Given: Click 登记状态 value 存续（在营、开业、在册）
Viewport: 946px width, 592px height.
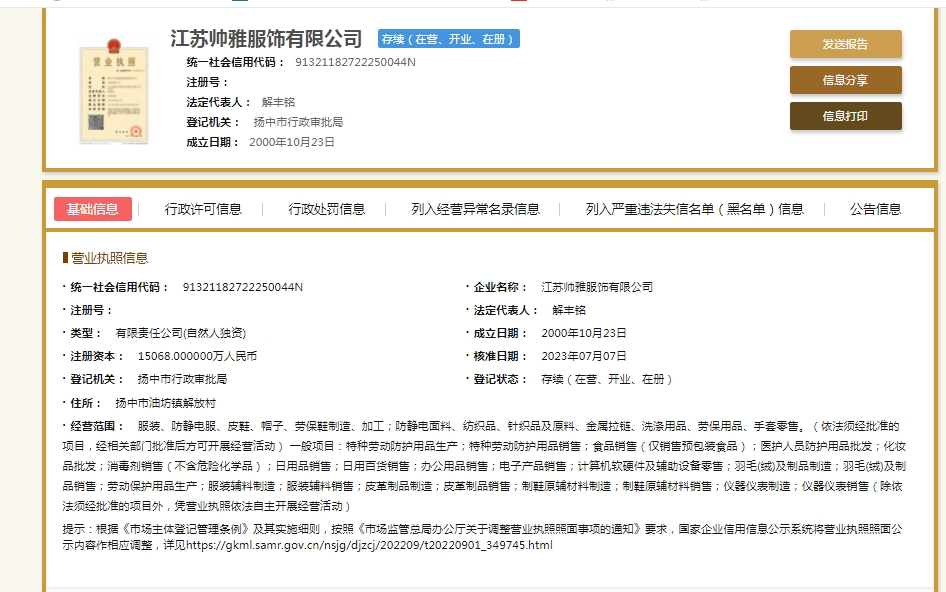Looking at the screenshot, I should click(606, 379).
